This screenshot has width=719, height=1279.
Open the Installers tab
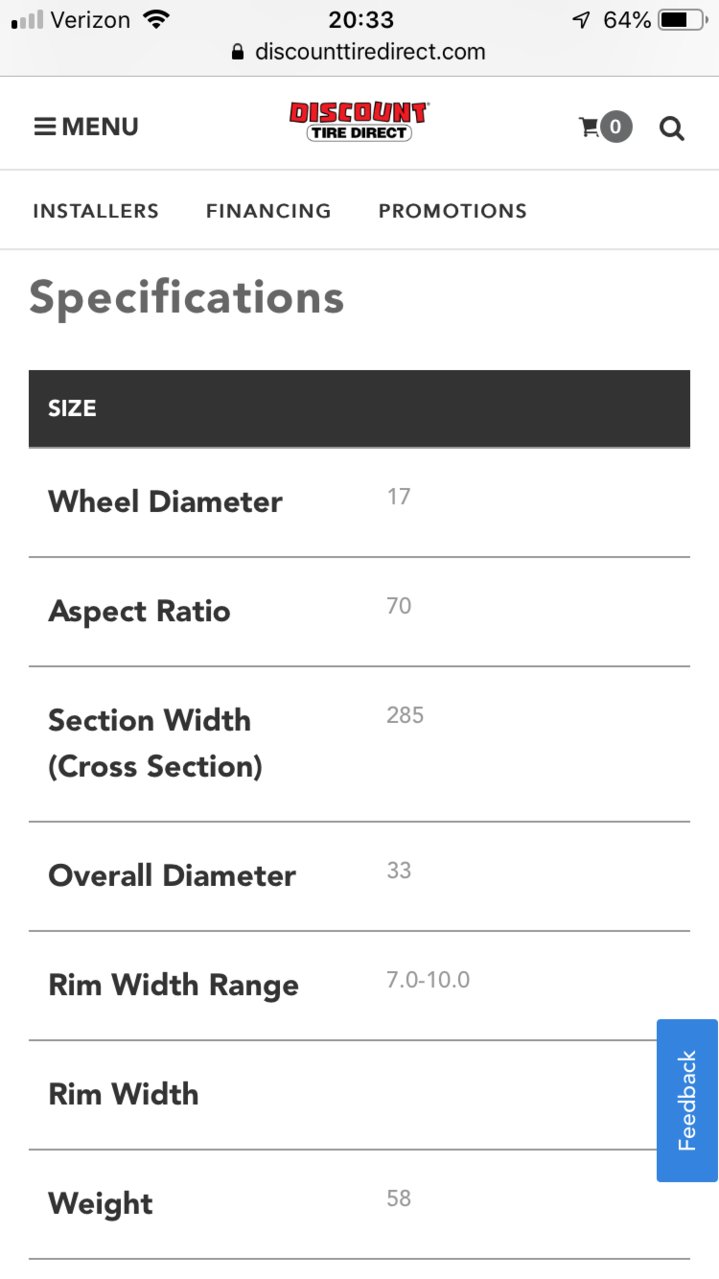[96, 211]
